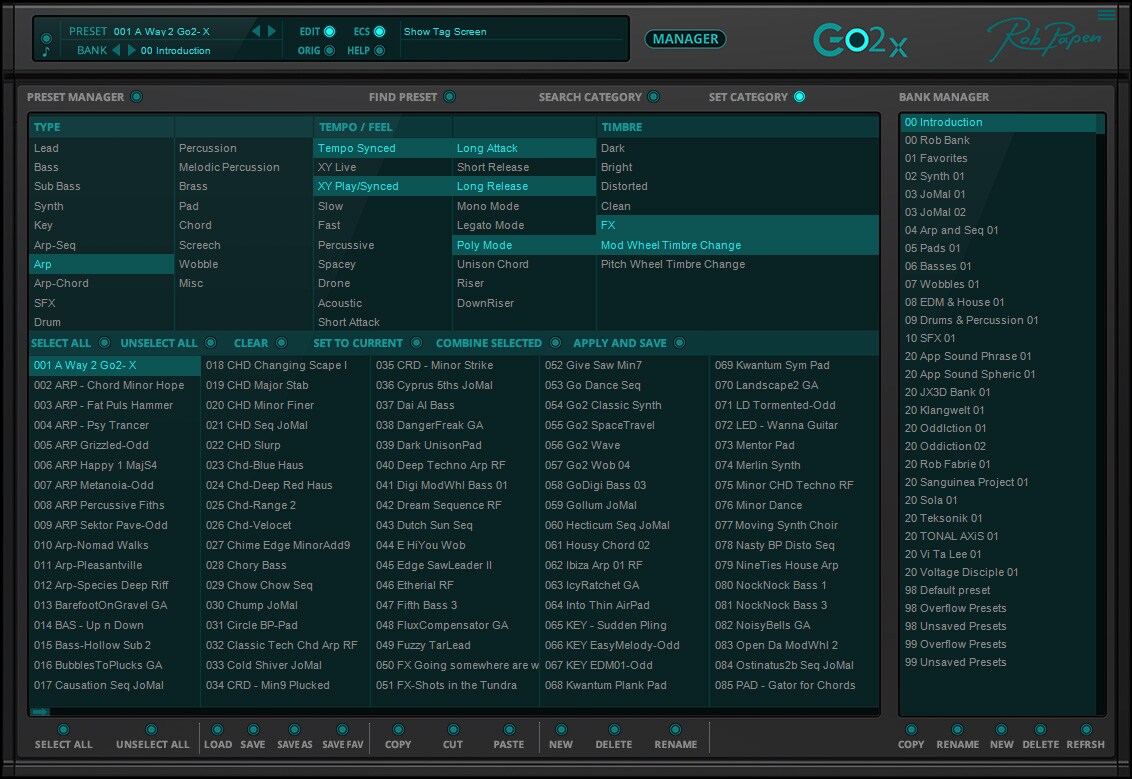This screenshot has height=779, width=1132.
Task: Choose preset 069 Kwantum Sym Pad
Action: 794,365
